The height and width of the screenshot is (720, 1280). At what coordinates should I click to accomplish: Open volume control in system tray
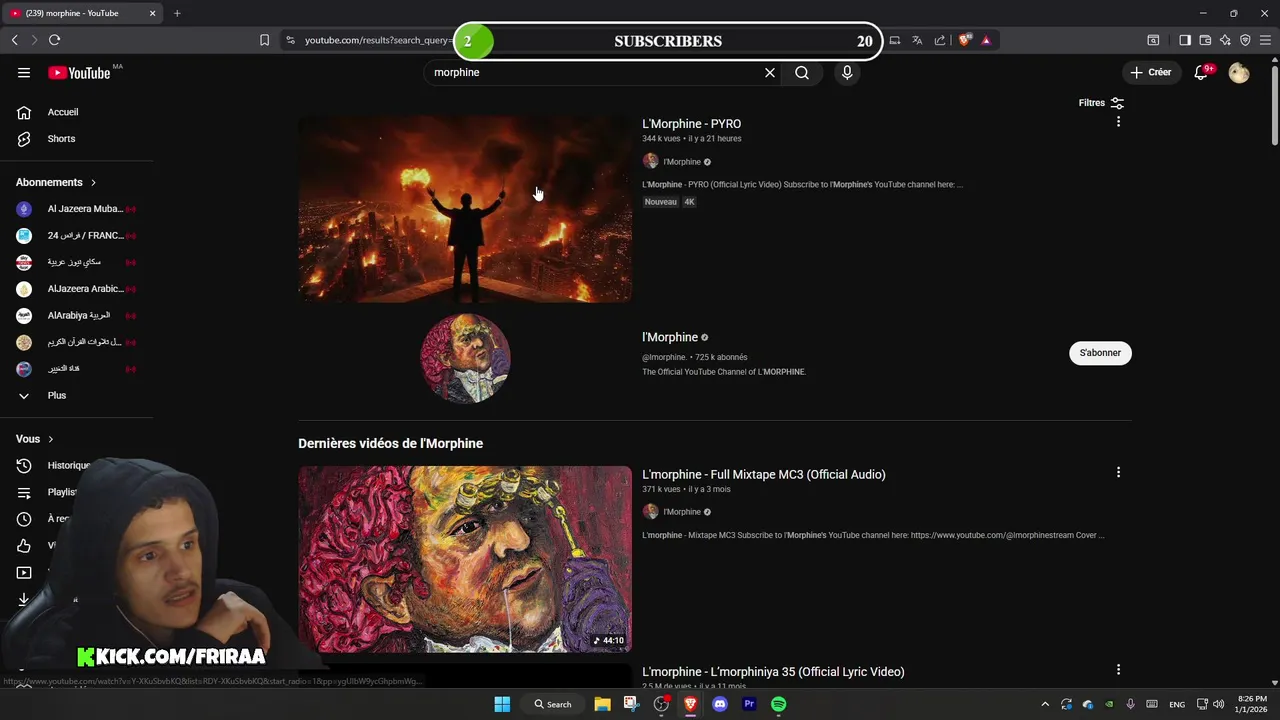[x=1218, y=704]
